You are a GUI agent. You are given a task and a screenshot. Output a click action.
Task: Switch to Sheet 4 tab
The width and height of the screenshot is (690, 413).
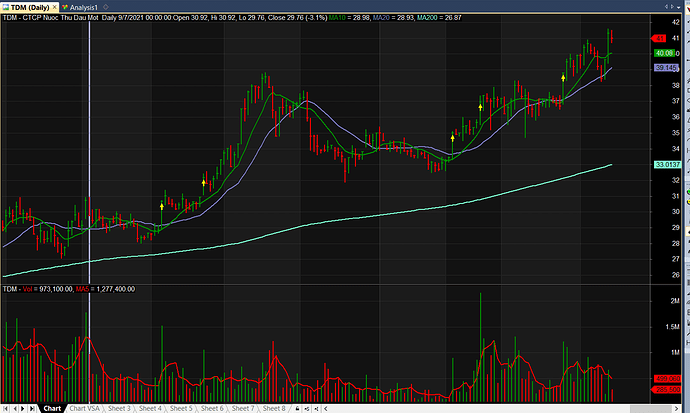pos(150,408)
